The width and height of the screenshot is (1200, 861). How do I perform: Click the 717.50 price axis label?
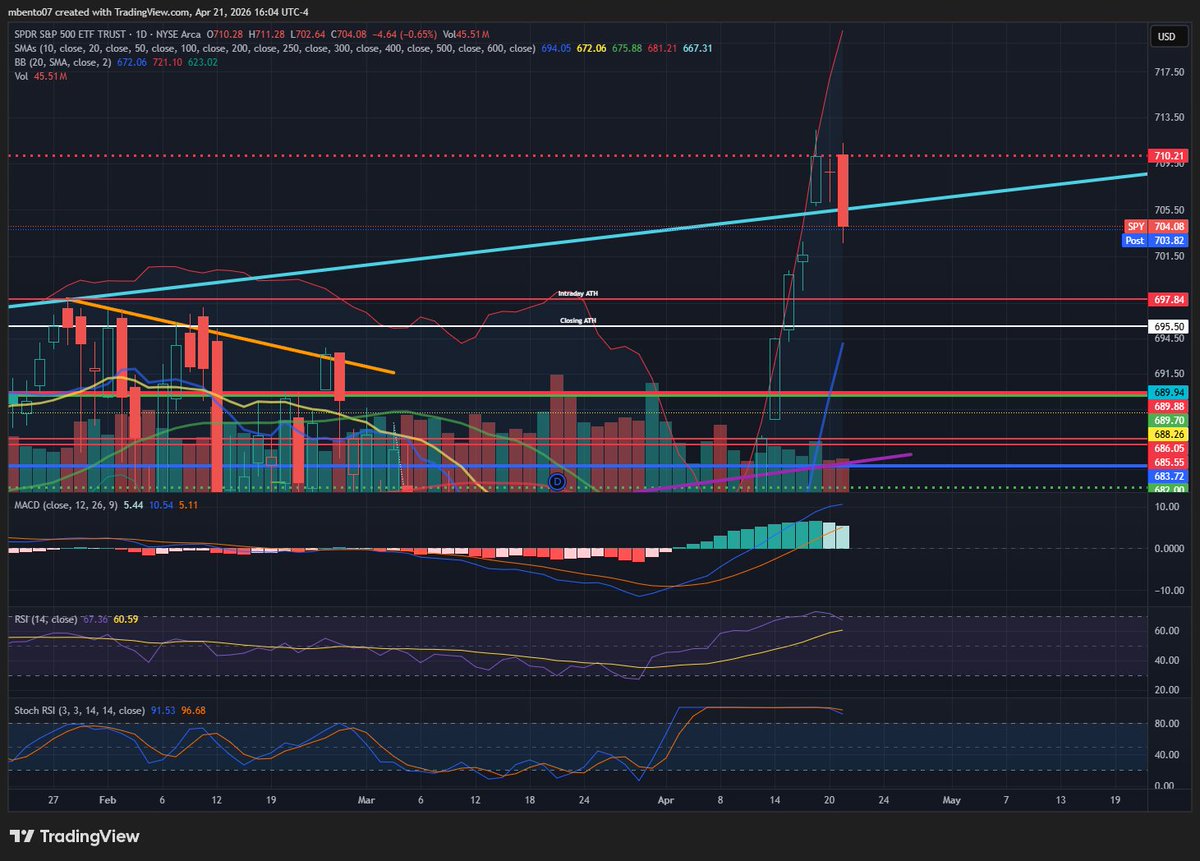pos(1169,73)
